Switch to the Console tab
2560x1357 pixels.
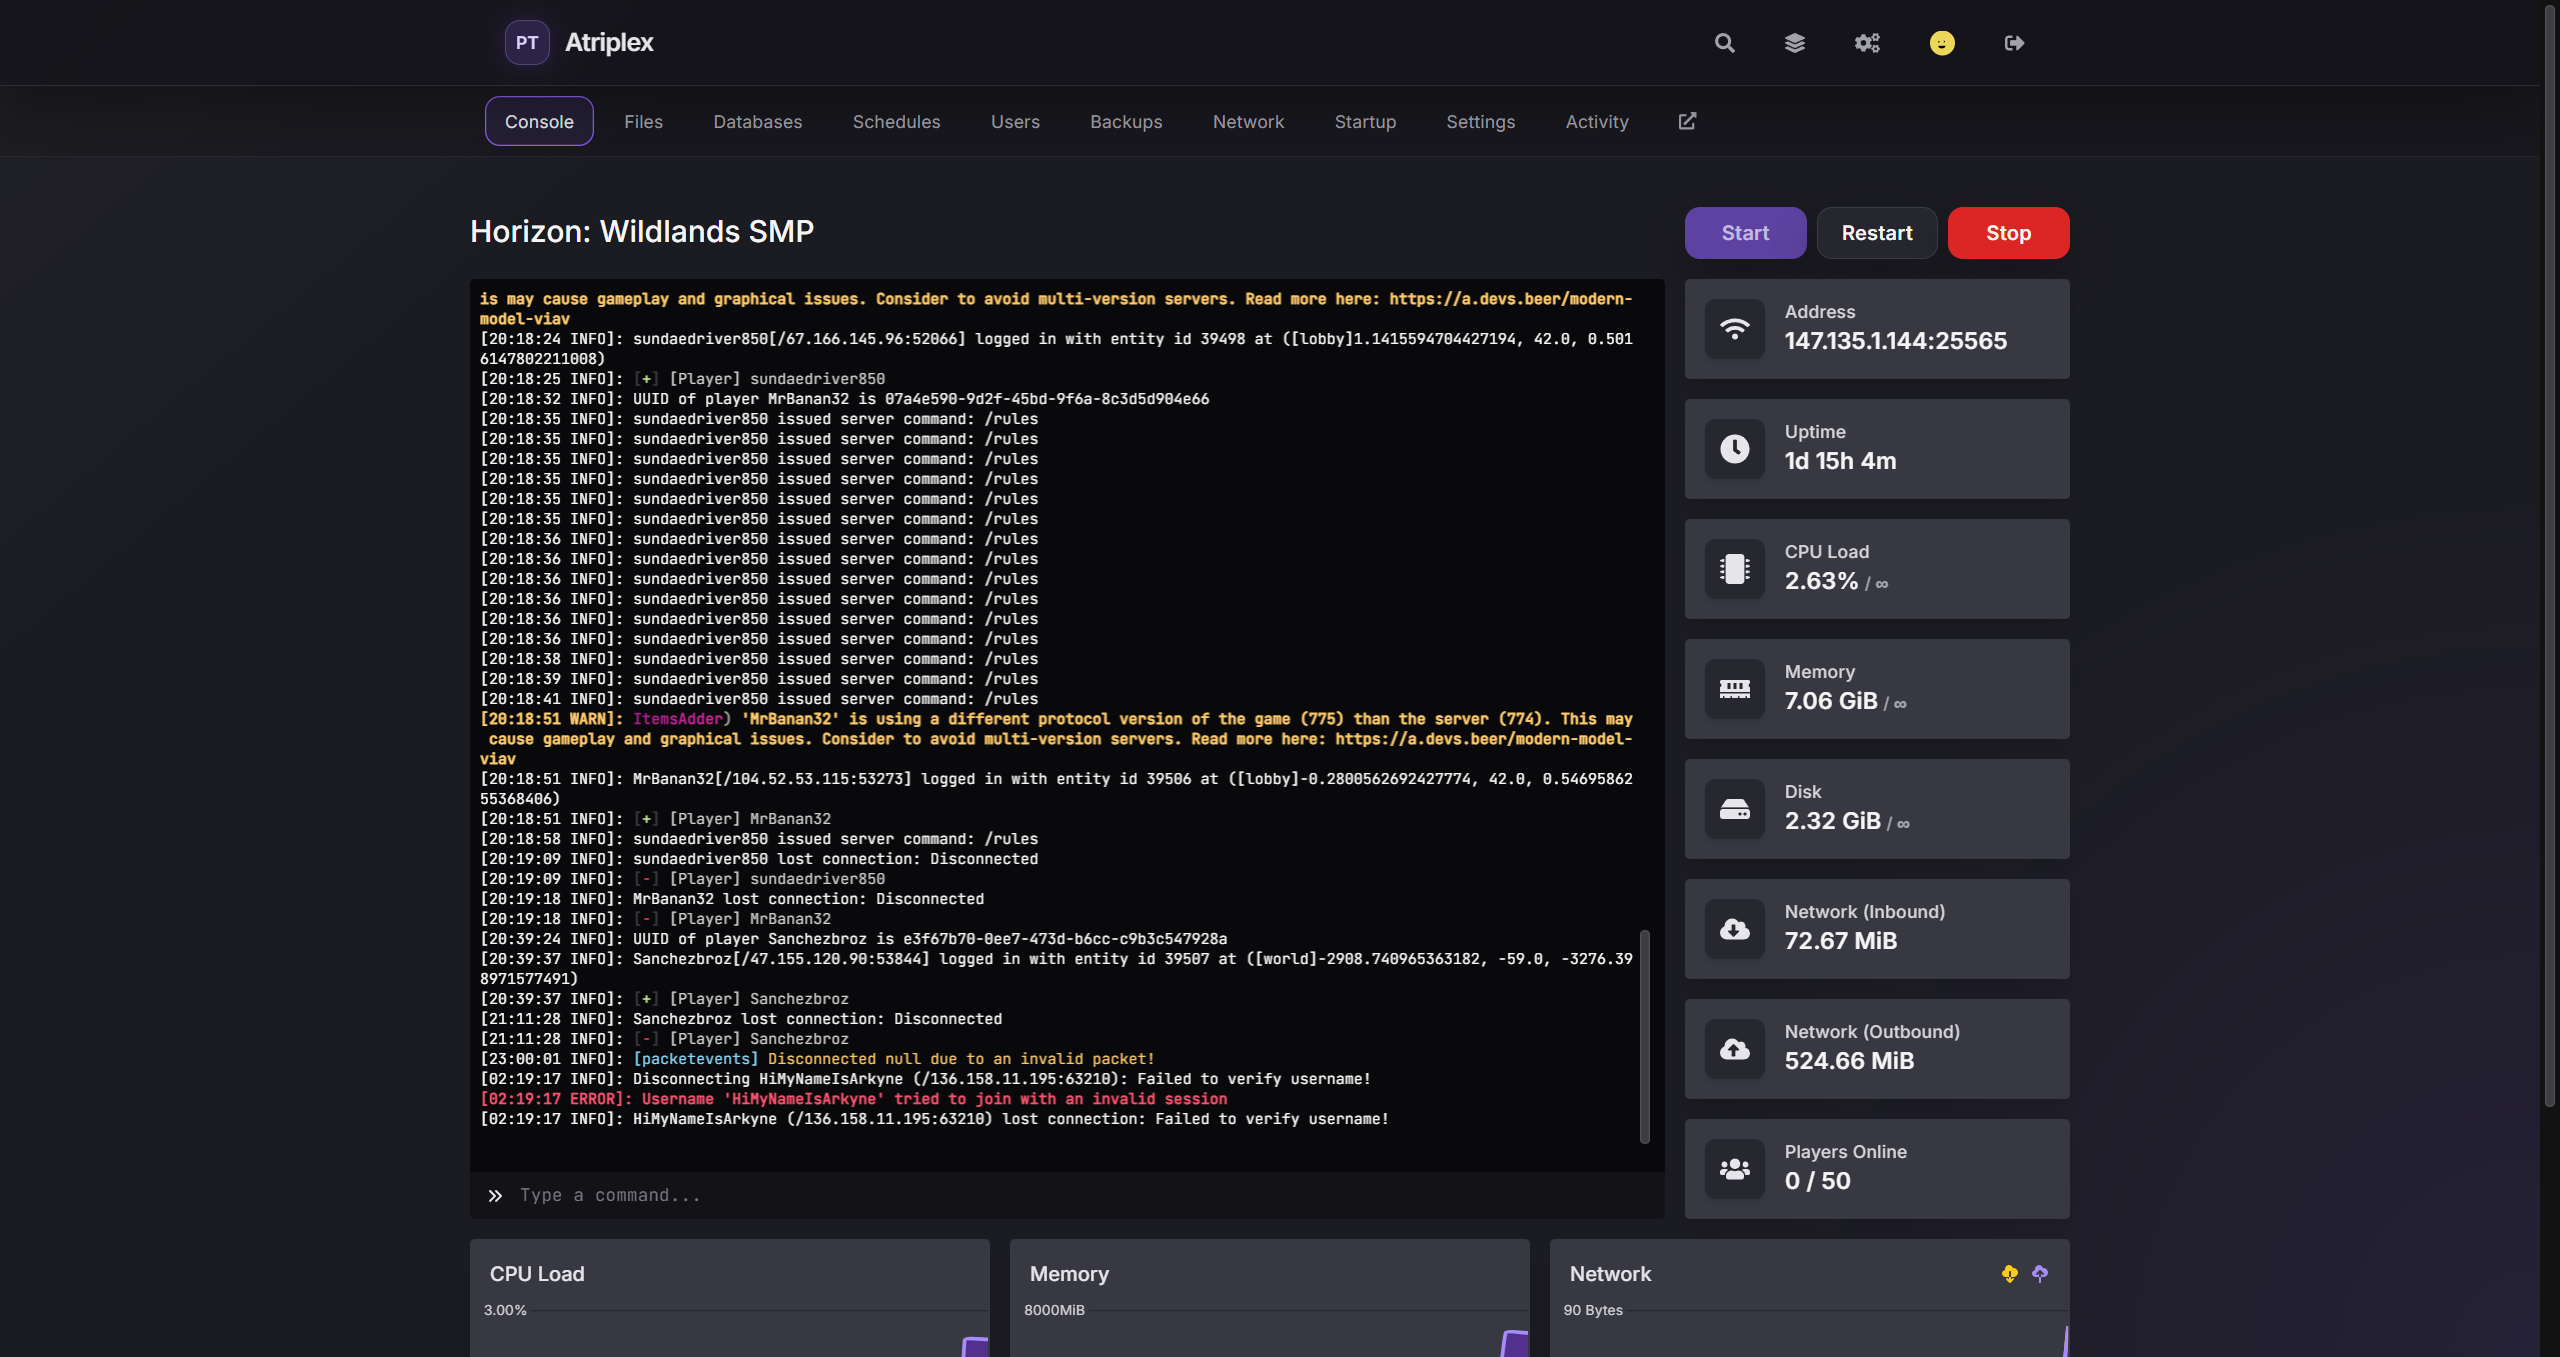coord(539,121)
